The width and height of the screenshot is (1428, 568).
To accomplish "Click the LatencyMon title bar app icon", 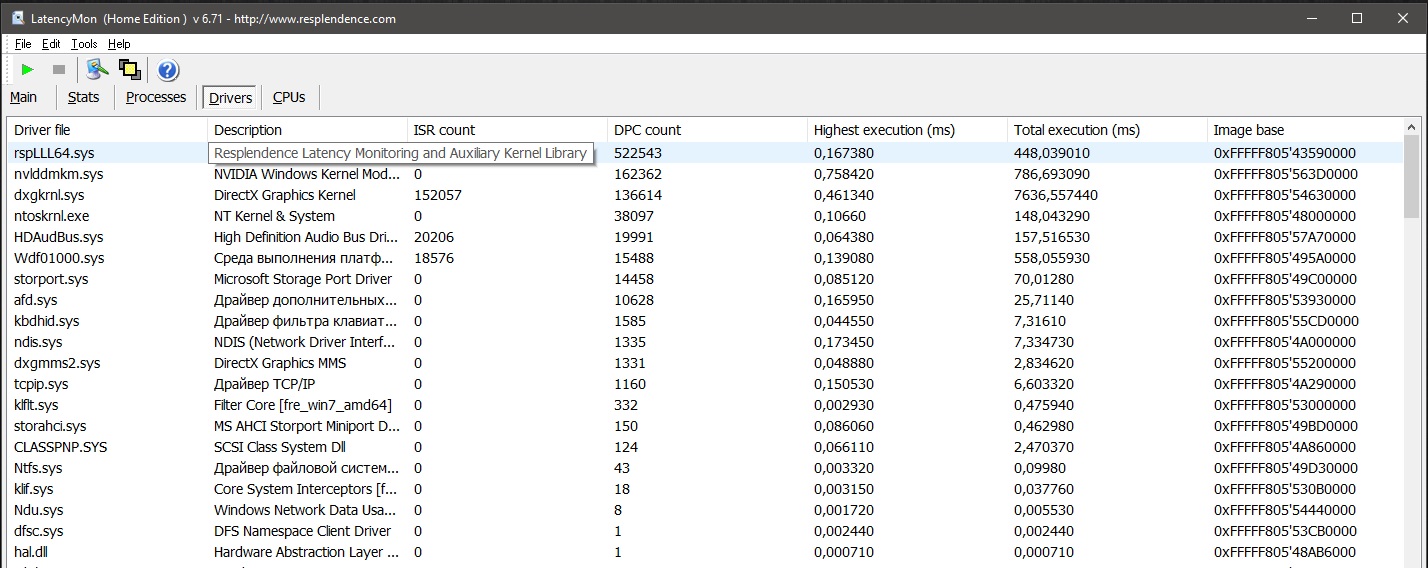I will 17,19.
